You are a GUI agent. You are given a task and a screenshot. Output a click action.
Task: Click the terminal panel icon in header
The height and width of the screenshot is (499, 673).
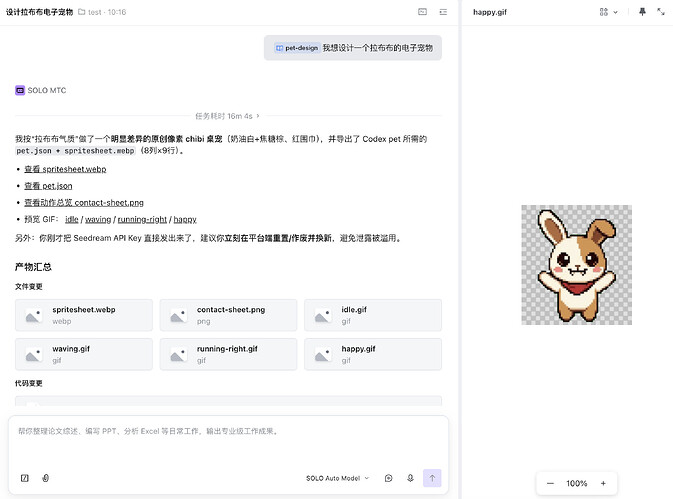click(x=422, y=12)
